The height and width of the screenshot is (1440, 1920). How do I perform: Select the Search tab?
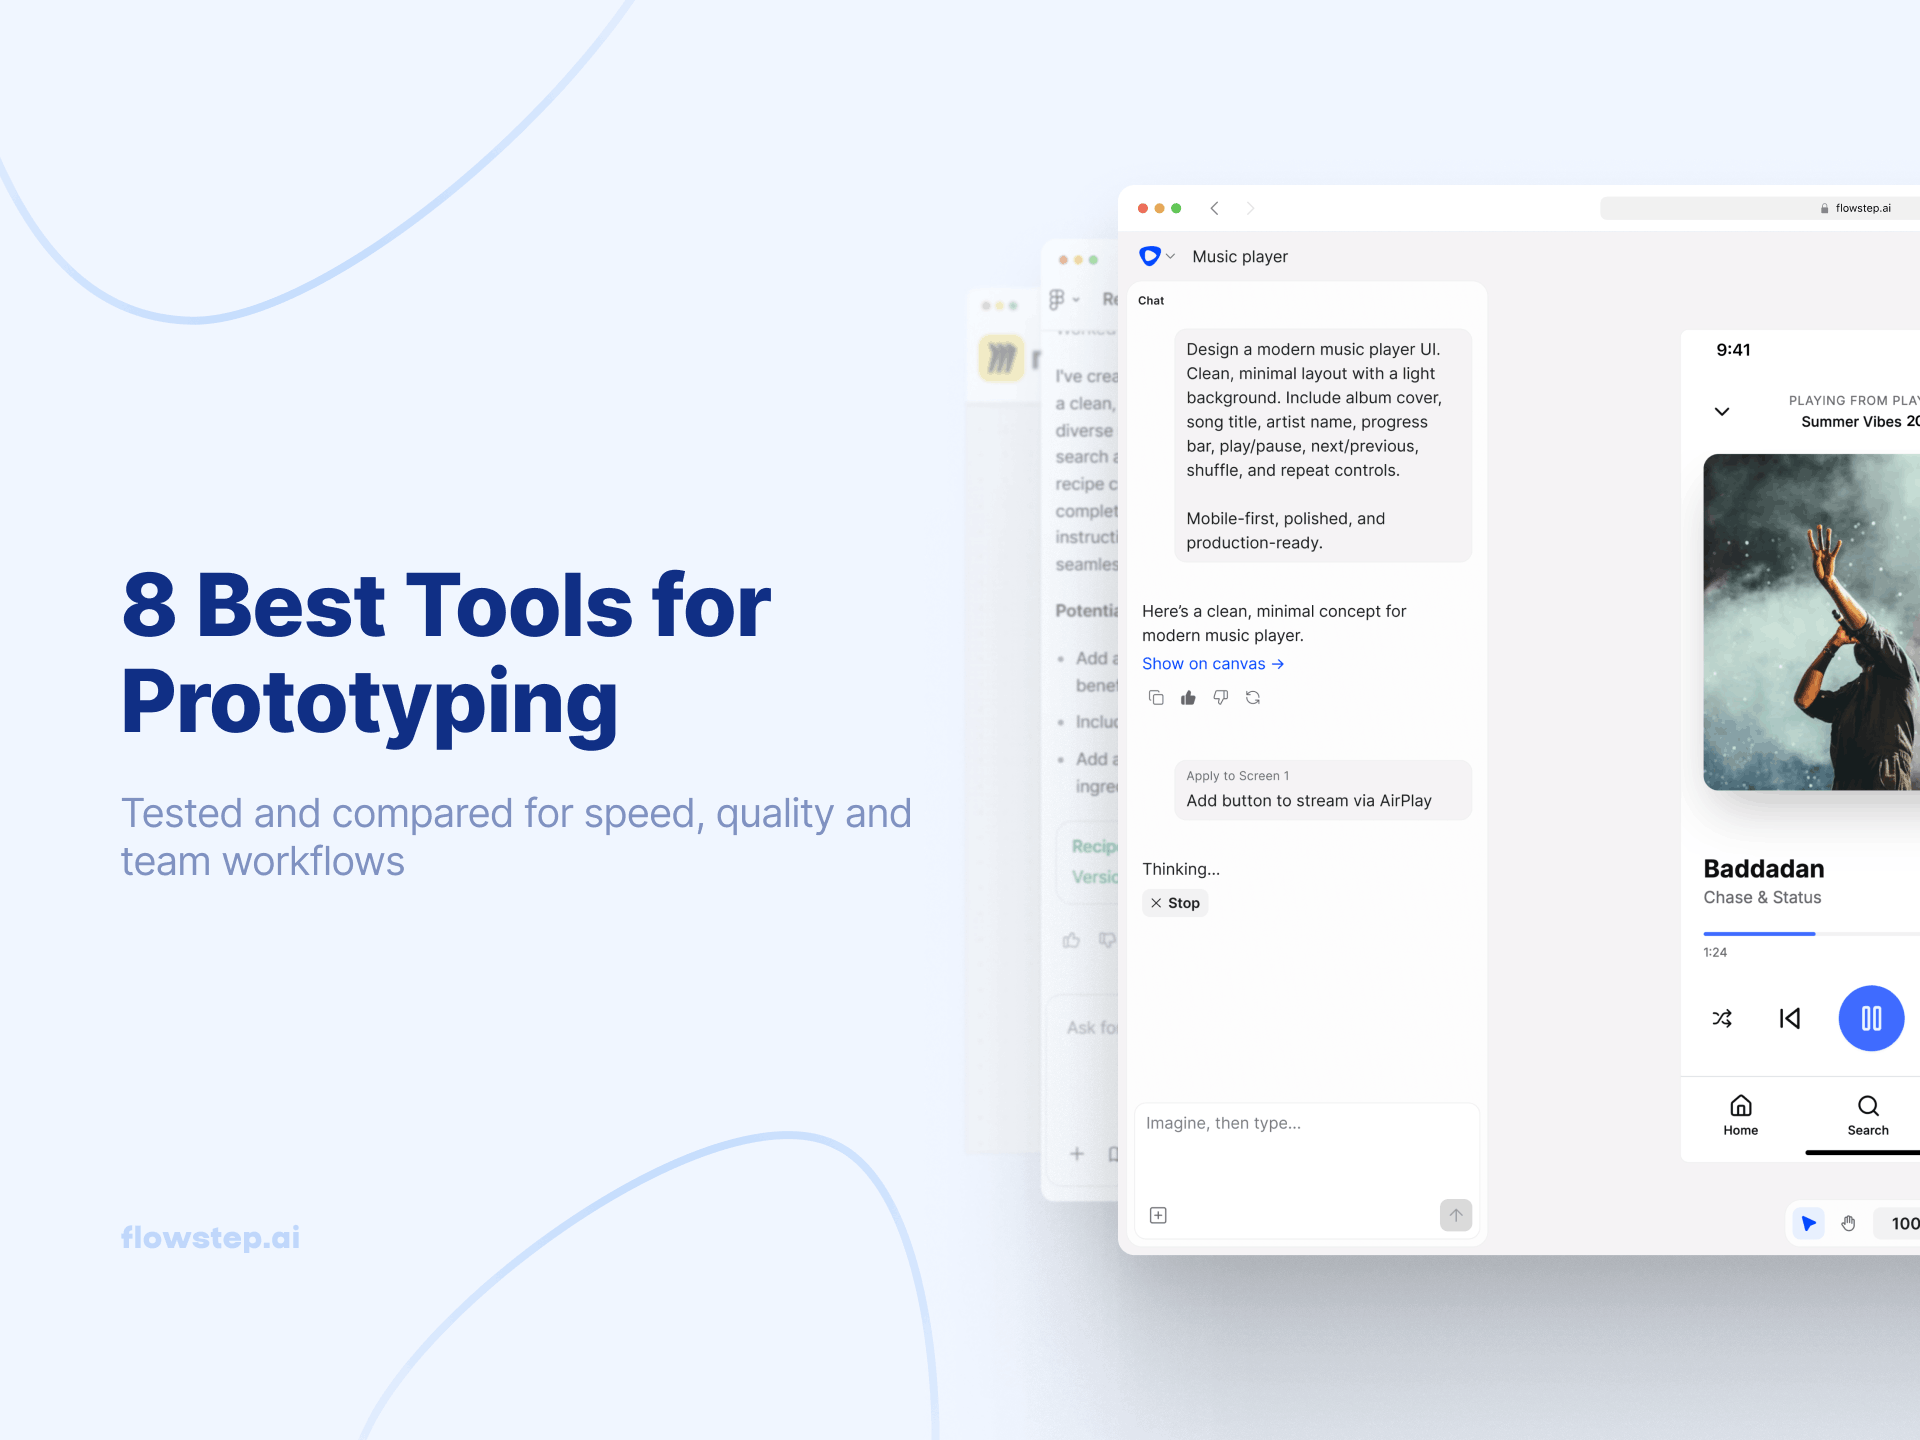[1868, 1115]
